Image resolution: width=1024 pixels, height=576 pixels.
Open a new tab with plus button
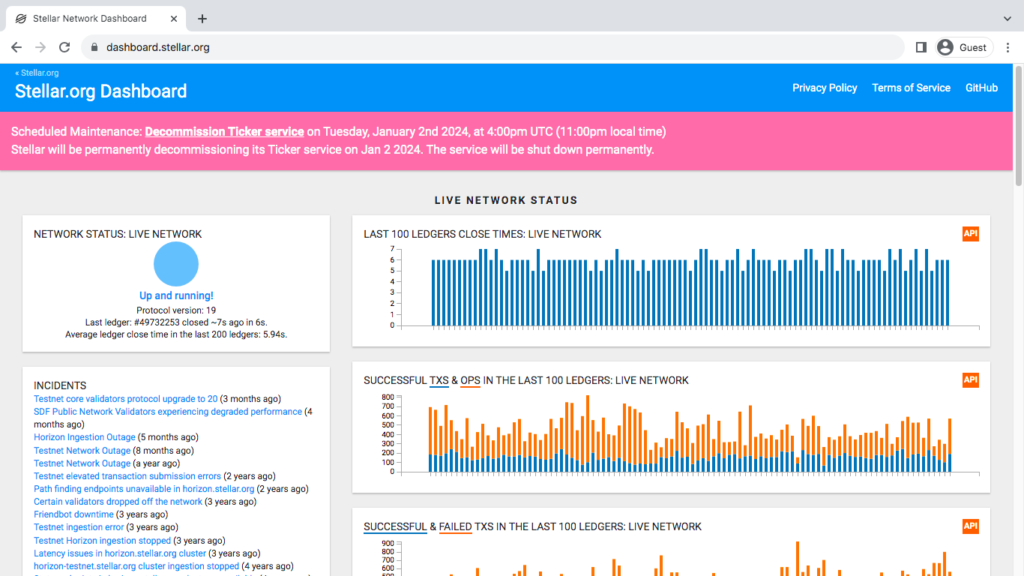(202, 18)
